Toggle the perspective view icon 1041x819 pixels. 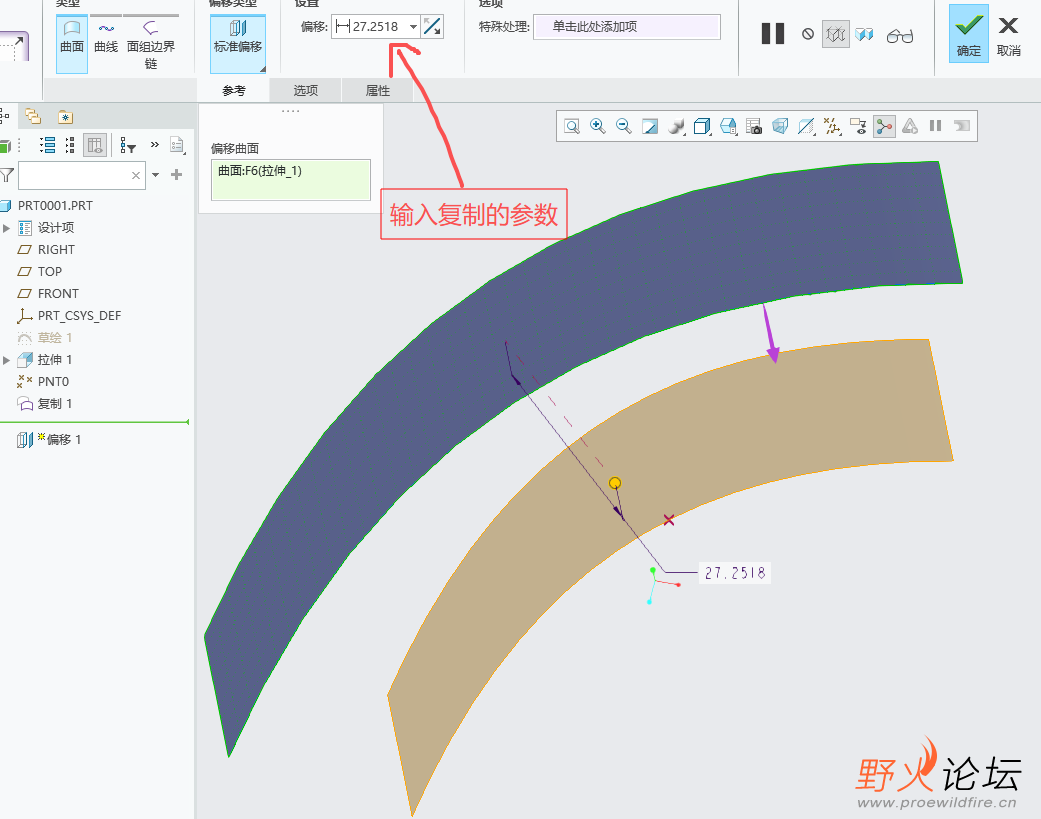780,126
